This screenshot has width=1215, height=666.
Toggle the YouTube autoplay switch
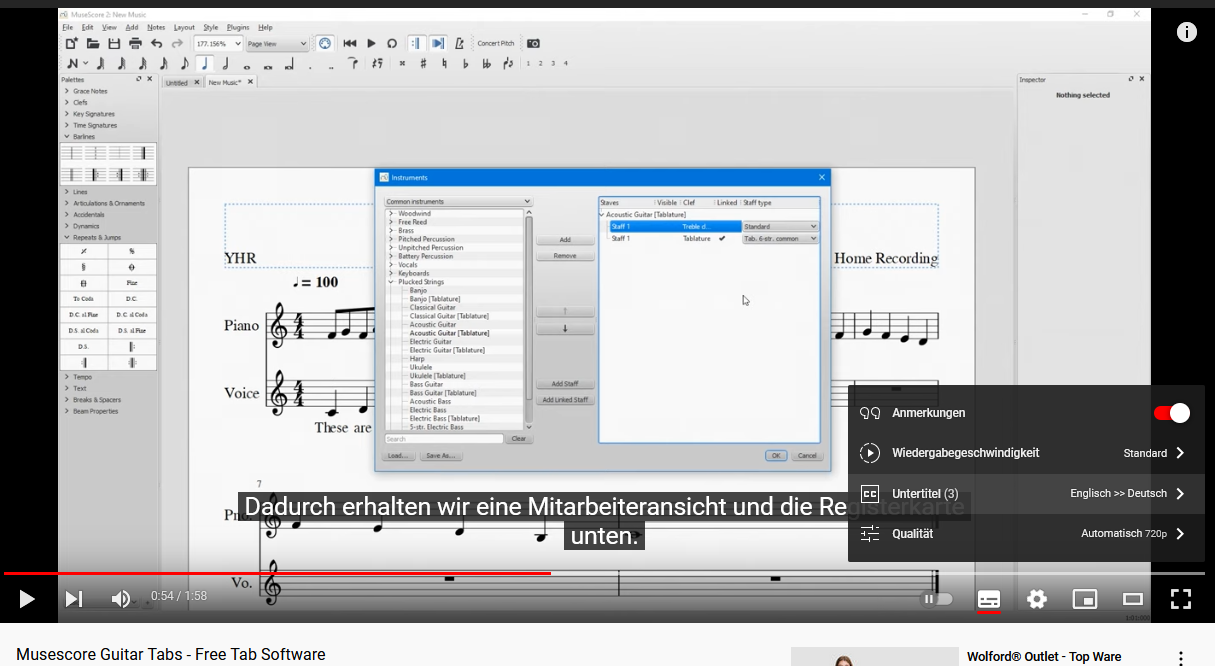coord(936,599)
